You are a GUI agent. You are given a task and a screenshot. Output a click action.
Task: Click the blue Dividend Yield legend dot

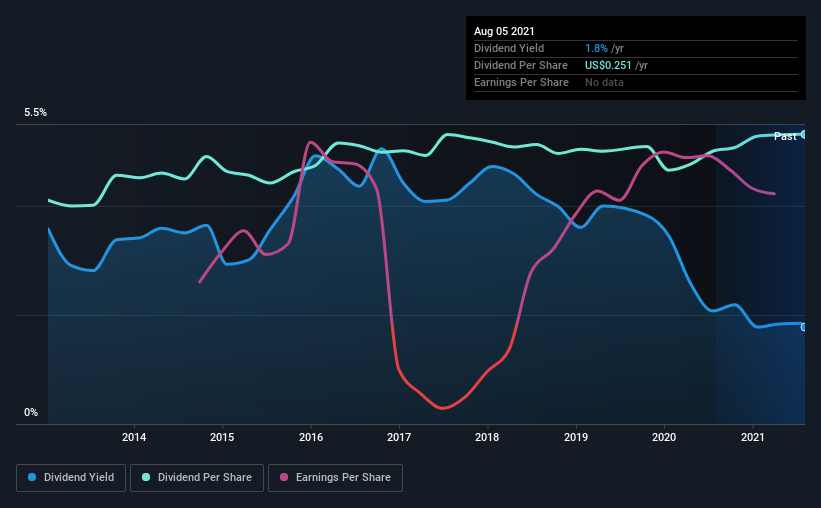pos(32,477)
